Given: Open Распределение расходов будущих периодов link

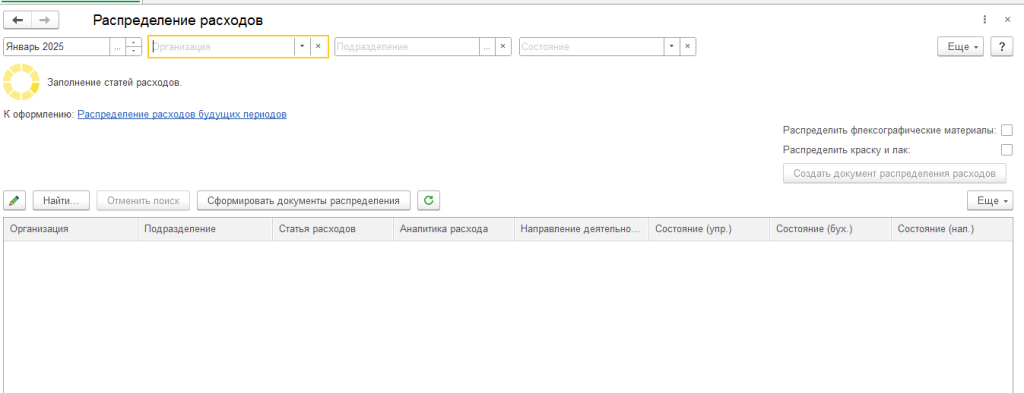Looking at the screenshot, I should 182,114.
